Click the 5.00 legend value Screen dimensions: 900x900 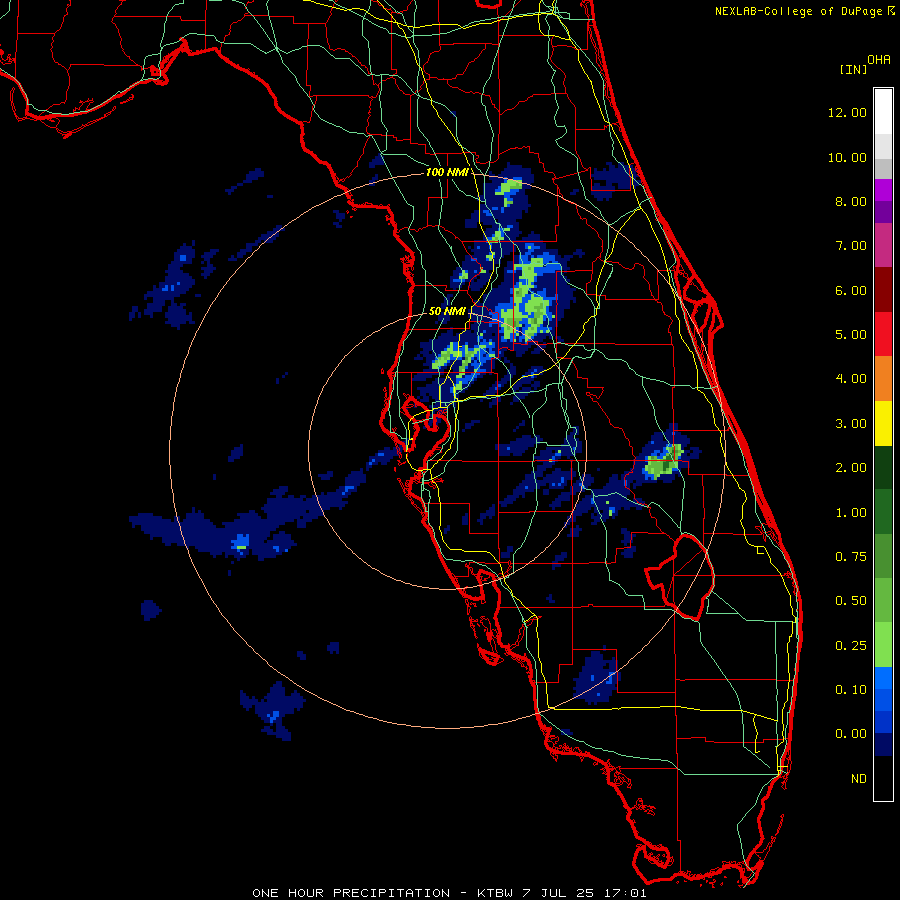pos(851,335)
